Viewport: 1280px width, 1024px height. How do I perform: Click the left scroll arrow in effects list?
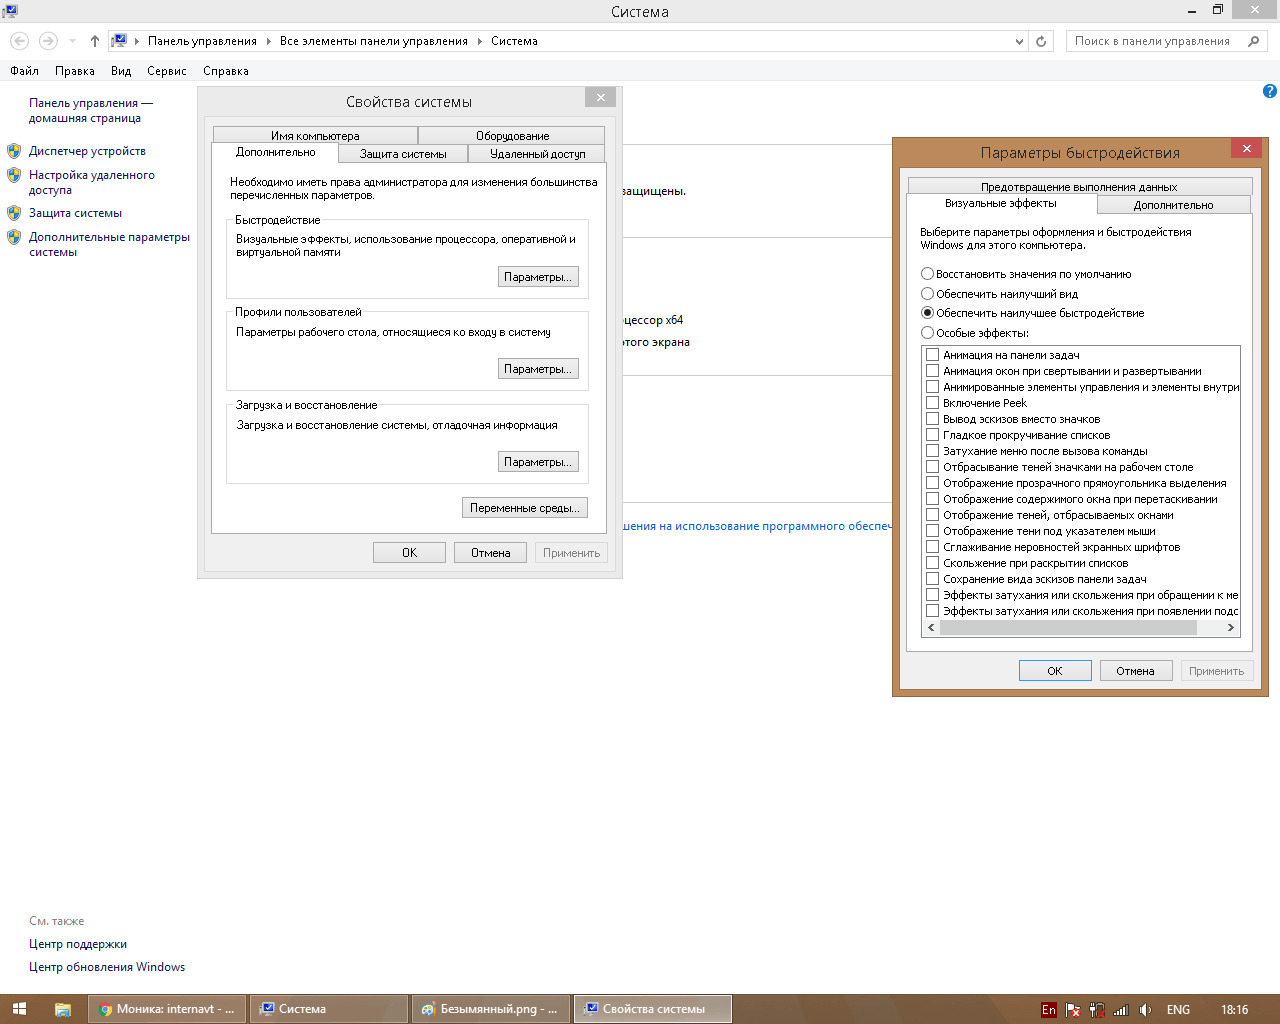point(931,628)
